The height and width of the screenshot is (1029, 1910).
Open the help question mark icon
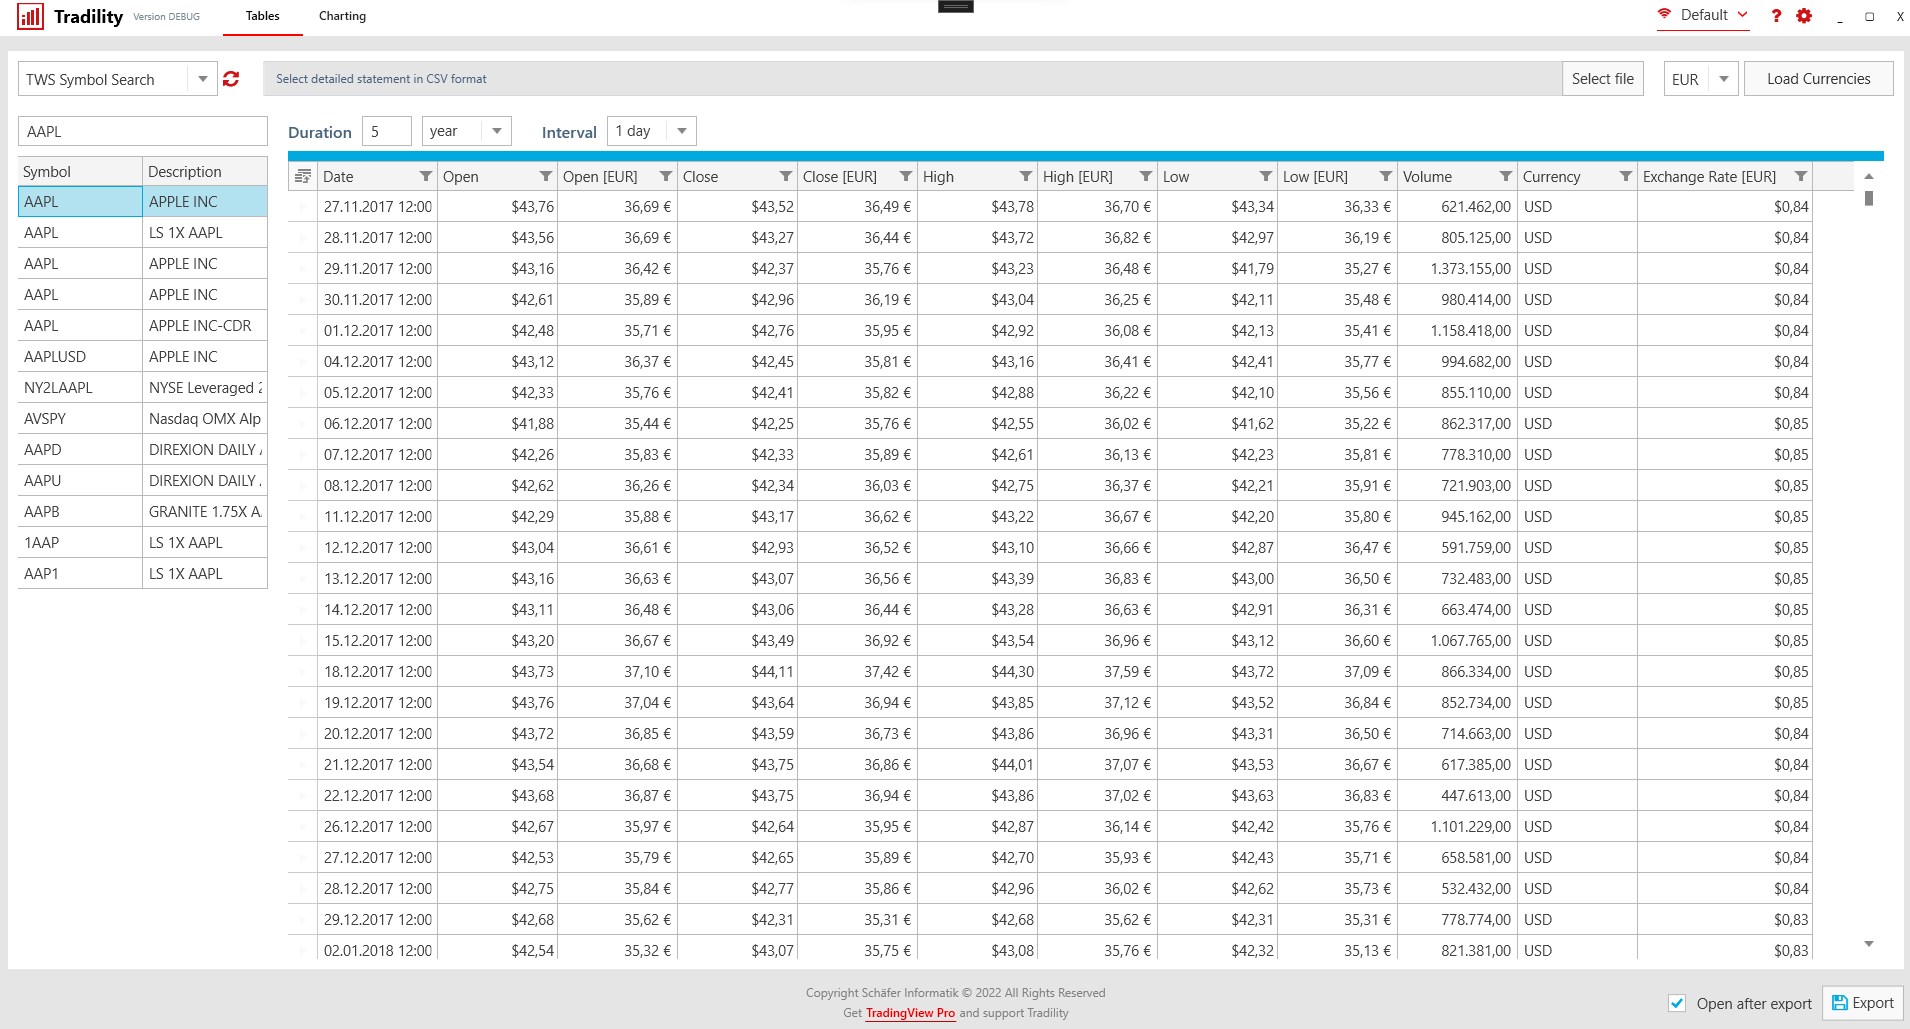(x=1776, y=16)
